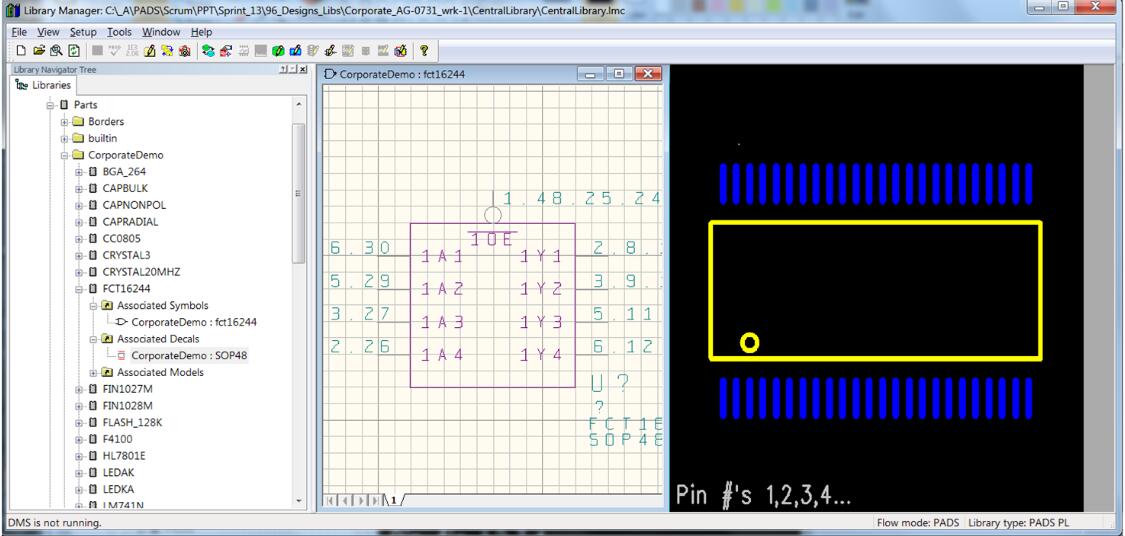
Task: Click last-sheet navigation arrow in symbol window
Action: click(377, 500)
